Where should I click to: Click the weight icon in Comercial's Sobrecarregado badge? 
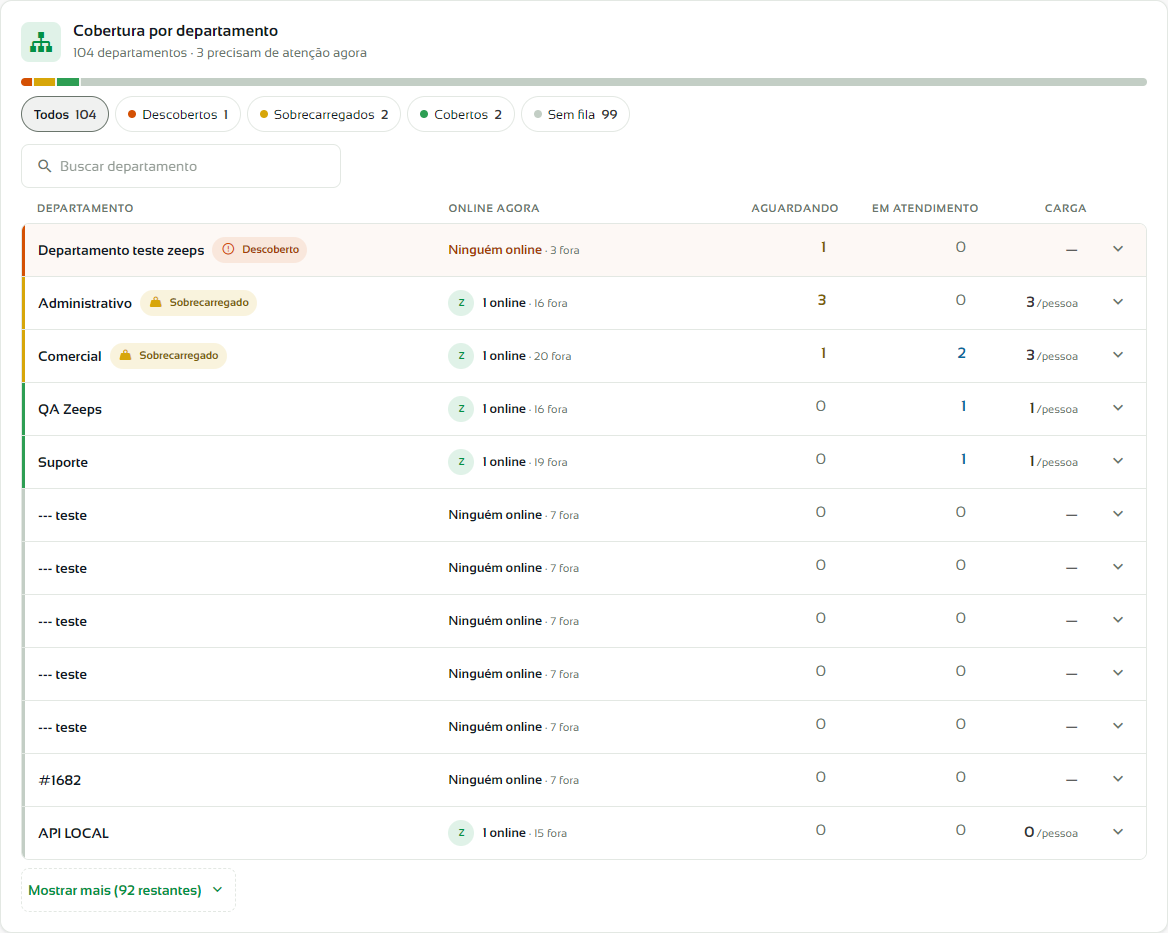(126, 355)
